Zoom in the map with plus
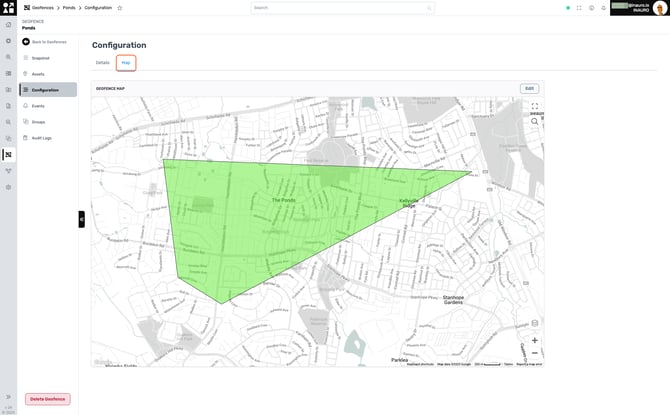Image resolution: width=670 pixels, height=415 pixels. pos(535,340)
